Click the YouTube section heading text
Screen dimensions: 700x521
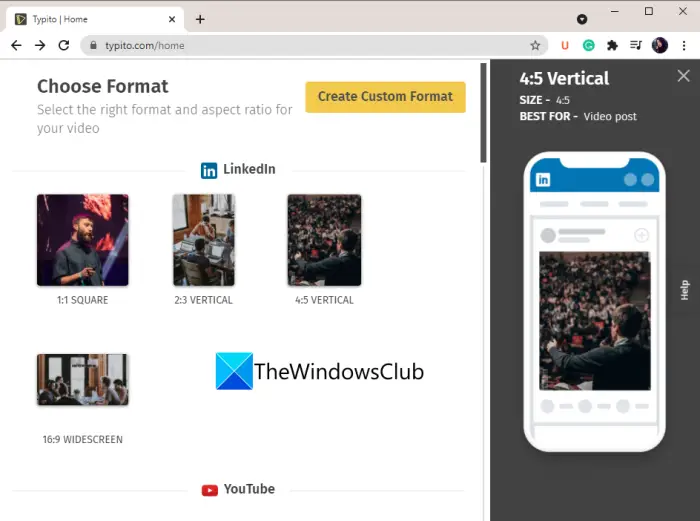[x=249, y=489]
